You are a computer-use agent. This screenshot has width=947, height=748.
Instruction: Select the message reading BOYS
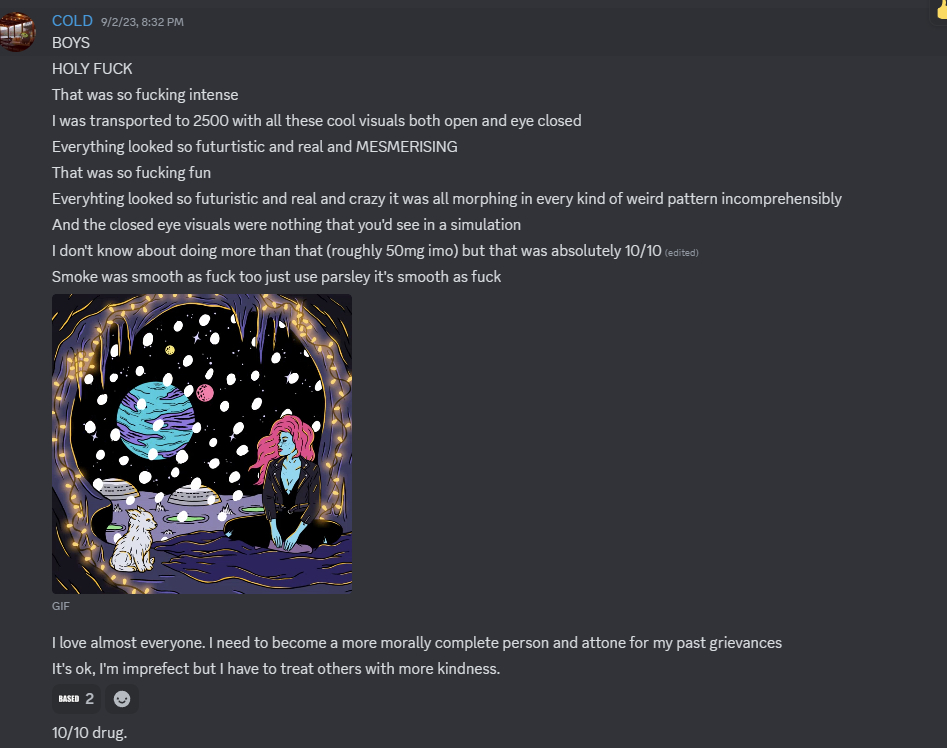coord(71,43)
